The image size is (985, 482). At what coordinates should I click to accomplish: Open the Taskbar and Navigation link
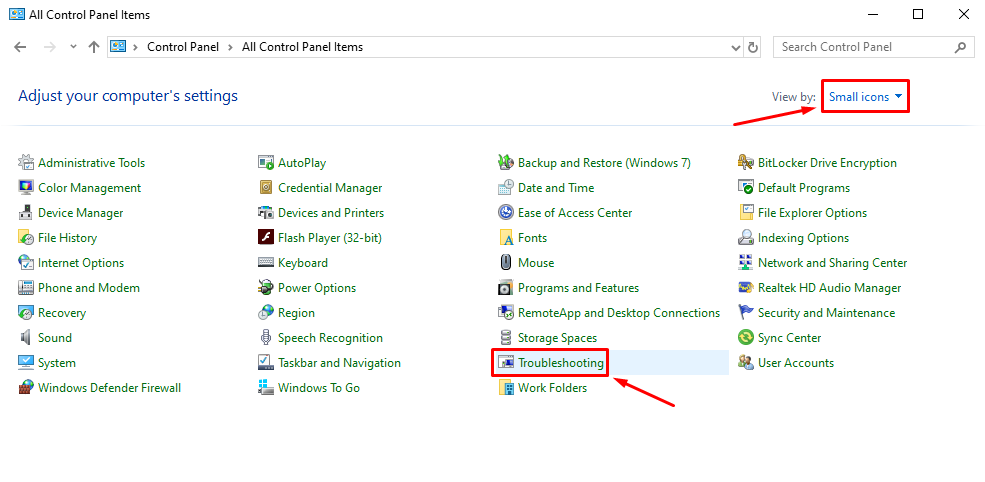pos(339,363)
